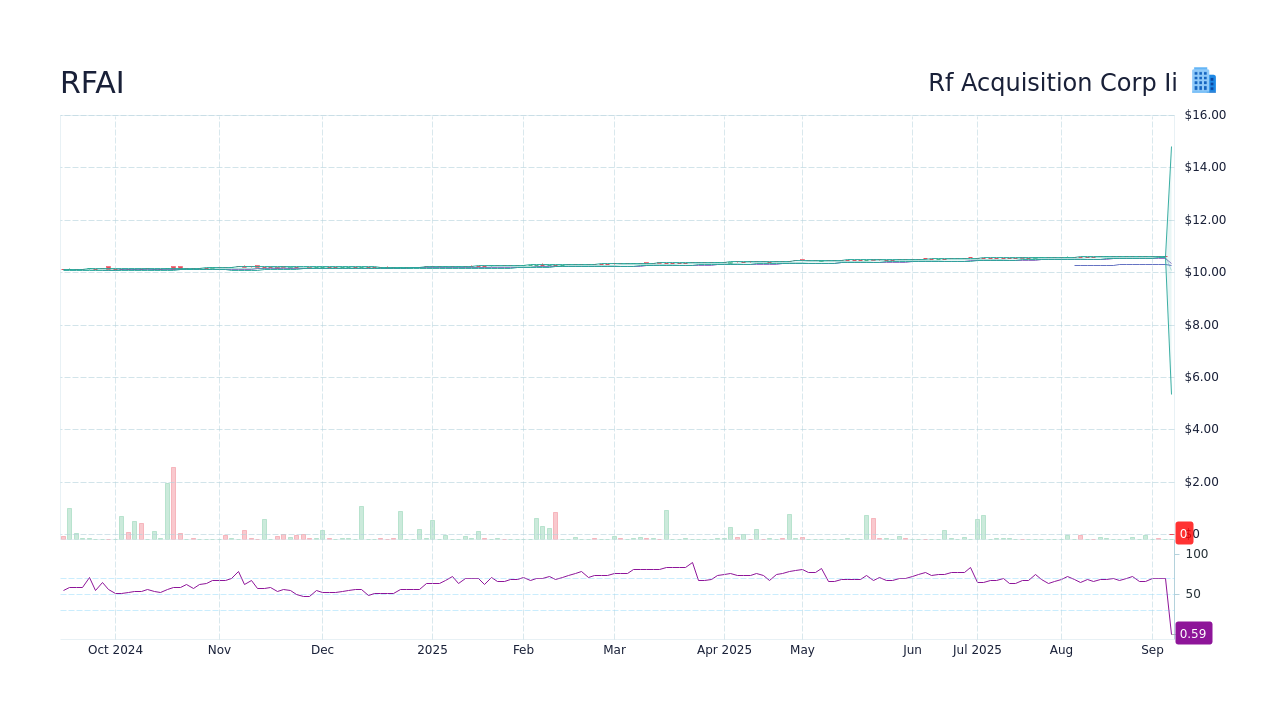Viewport: 1280px width, 720px height.
Task: Open the Rf Acquisition Corp Ii company name
Action: point(1052,83)
